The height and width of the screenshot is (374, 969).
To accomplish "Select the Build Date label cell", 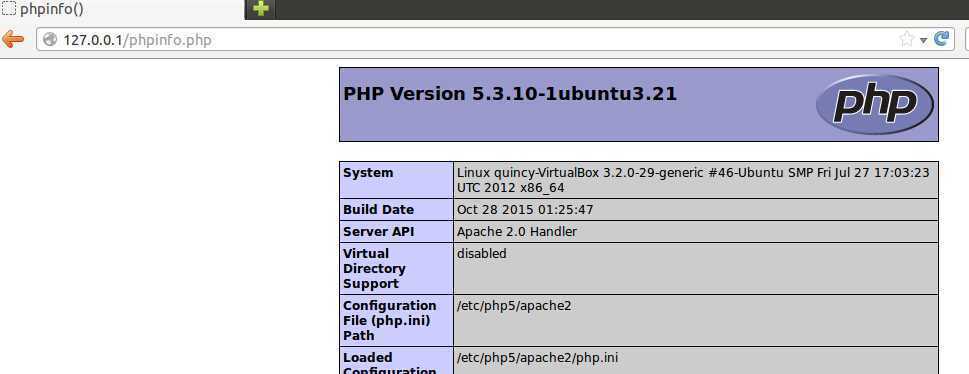I will [396, 210].
